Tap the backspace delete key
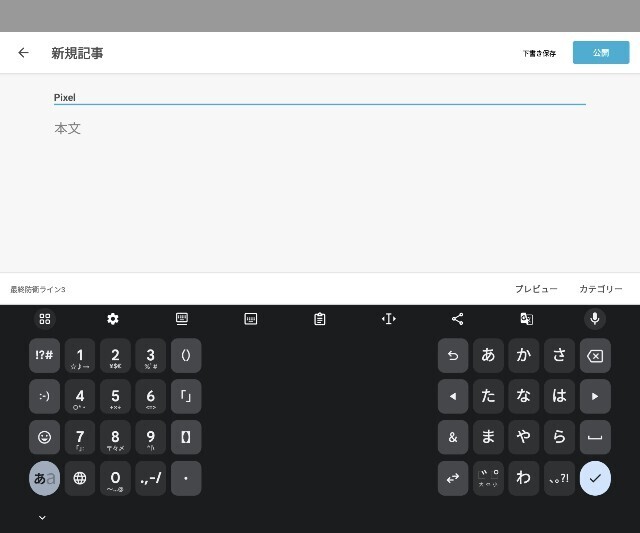The width and height of the screenshot is (640, 533). click(x=595, y=355)
